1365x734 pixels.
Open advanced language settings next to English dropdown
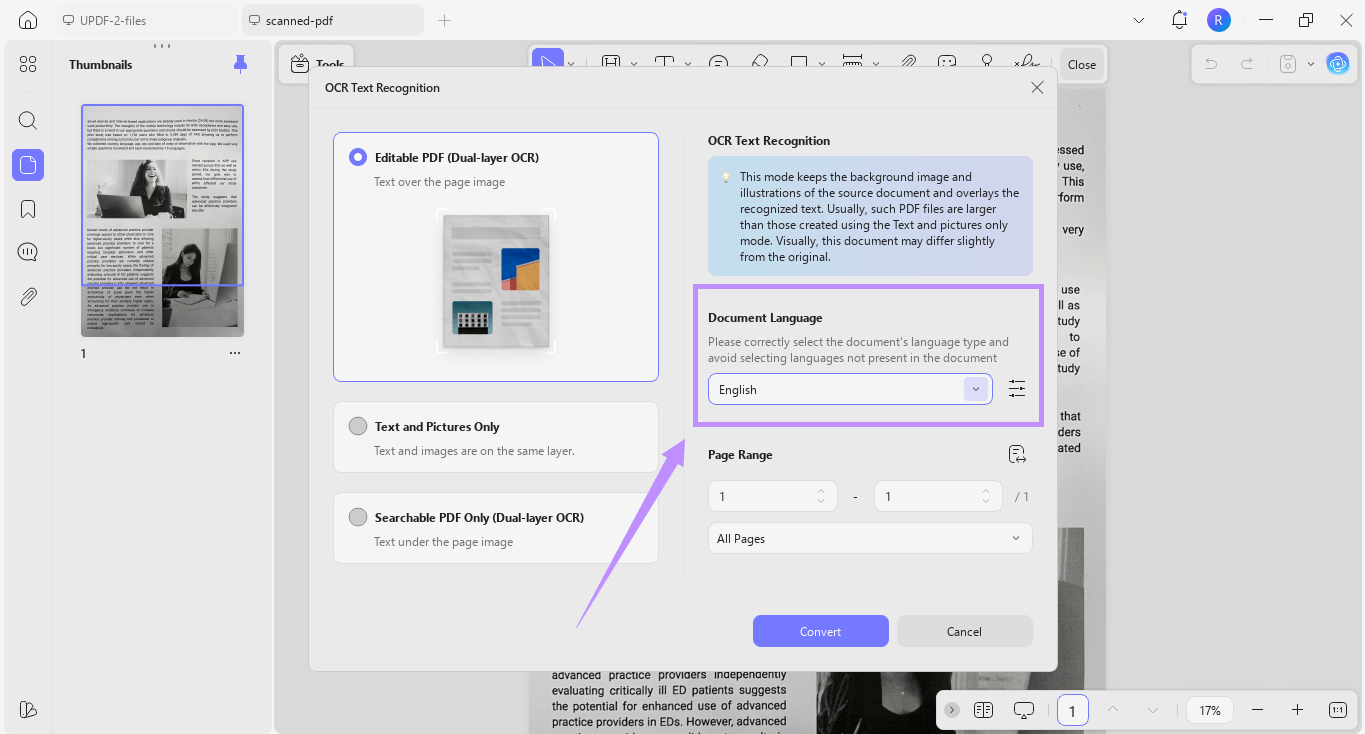tap(1017, 389)
